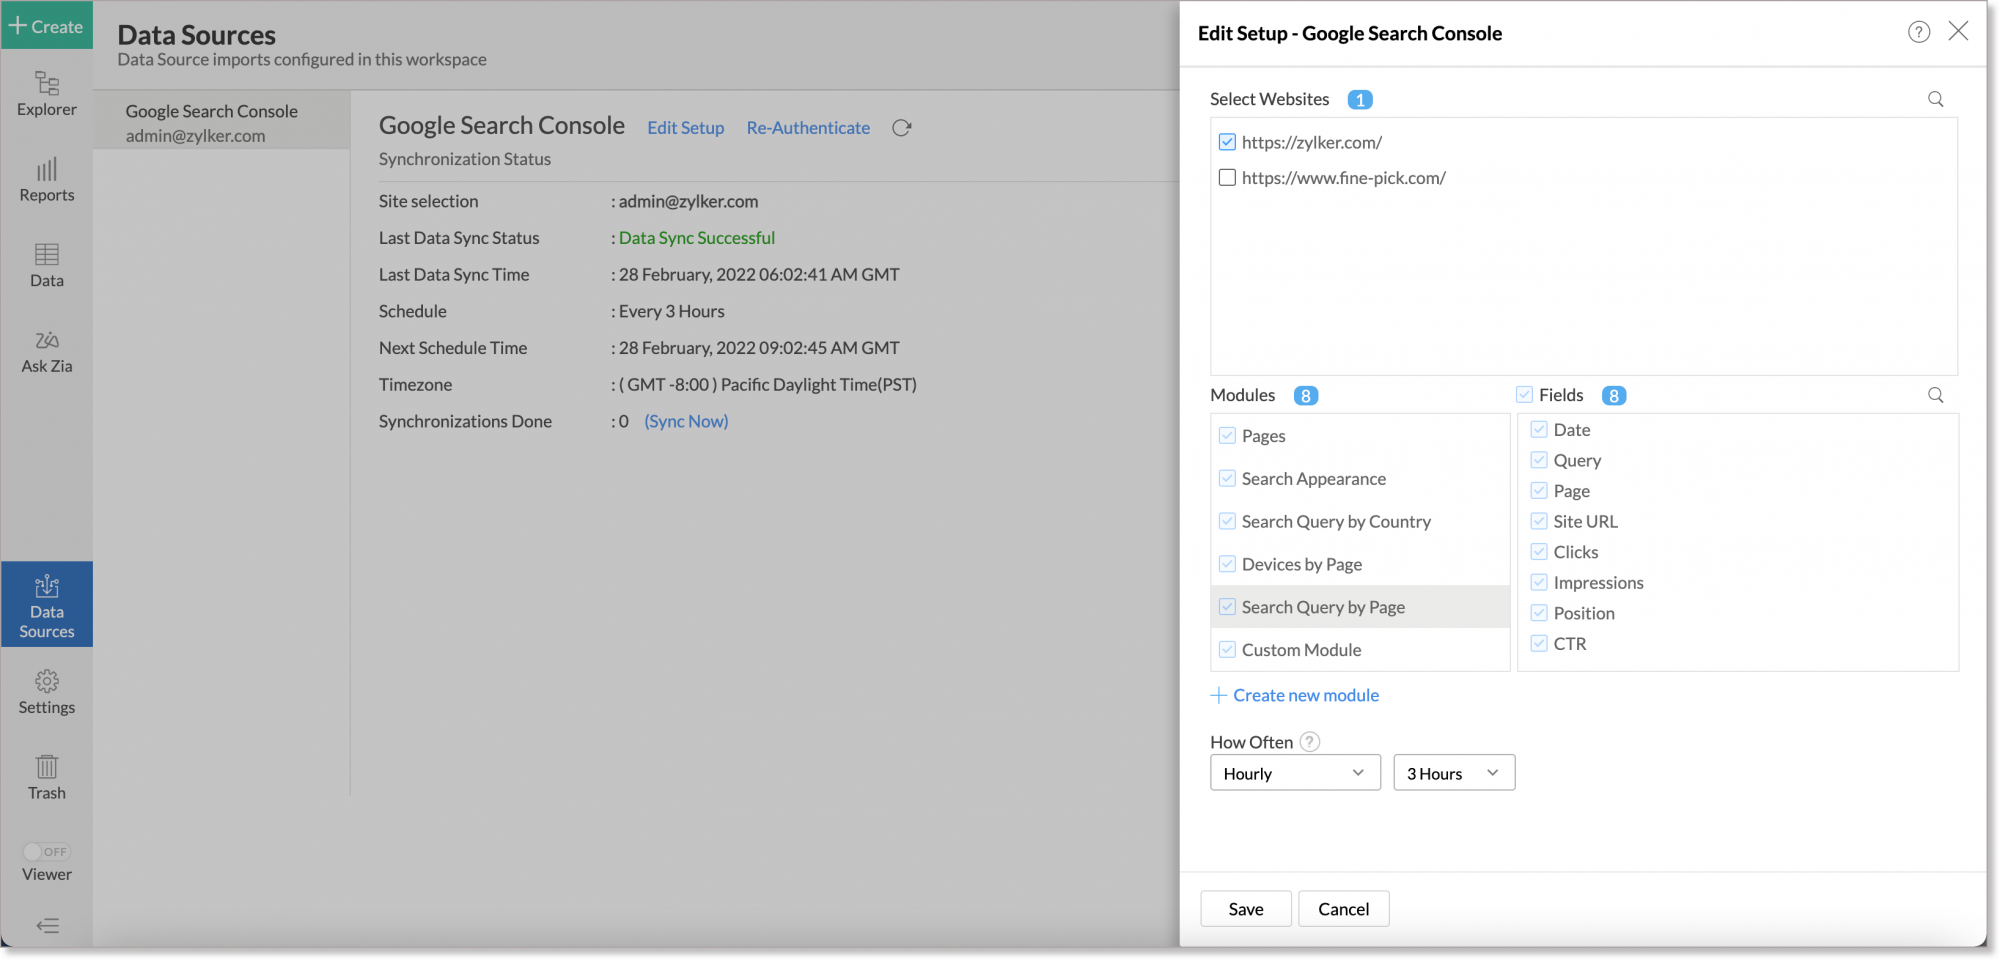Image resolution: width=2000 pixels, height=960 pixels.
Task: Collapse the left sidebar
Action: [x=46, y=926]
